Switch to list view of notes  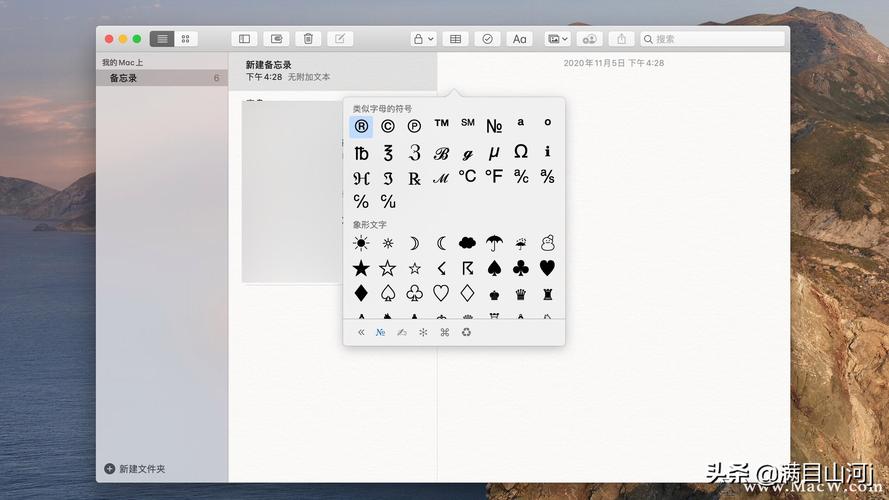tap(162, 39)
